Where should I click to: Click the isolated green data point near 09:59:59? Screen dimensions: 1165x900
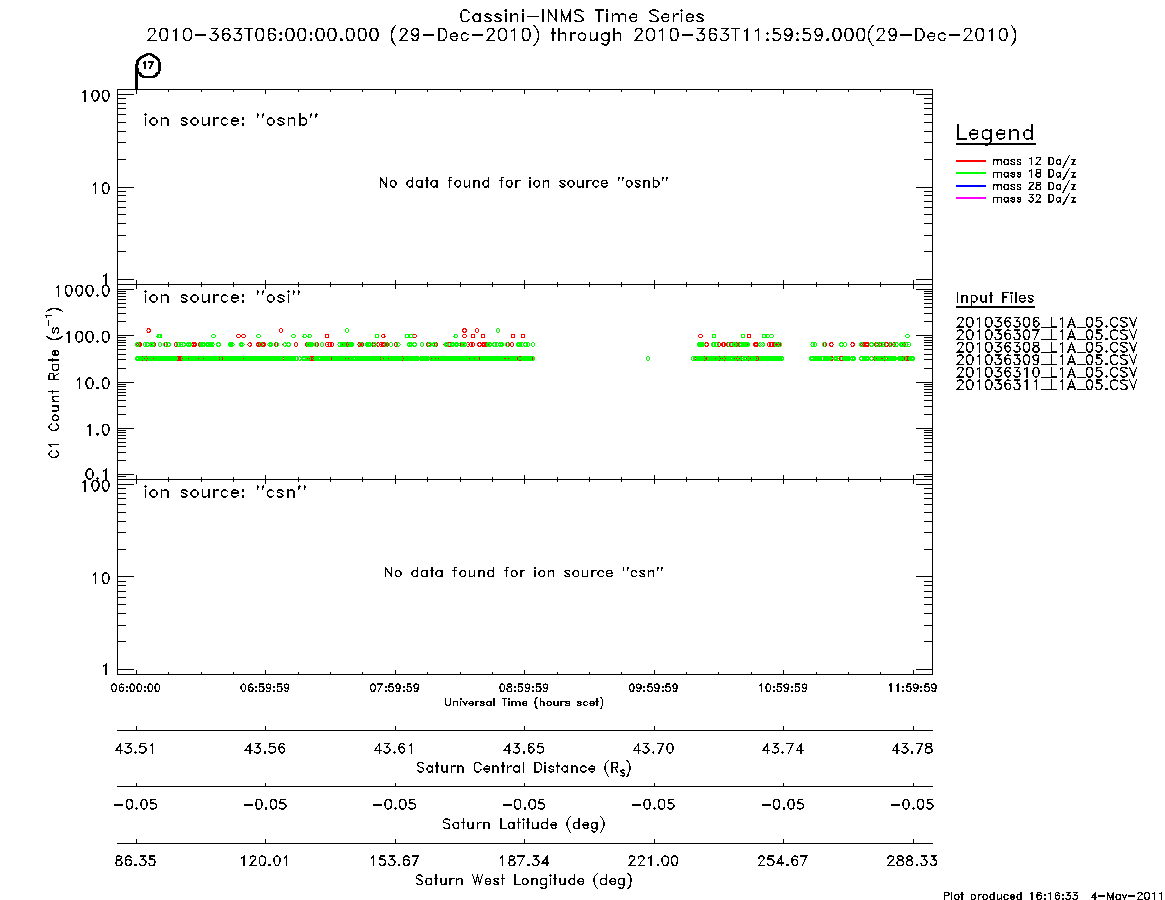(x=649, y=359)
